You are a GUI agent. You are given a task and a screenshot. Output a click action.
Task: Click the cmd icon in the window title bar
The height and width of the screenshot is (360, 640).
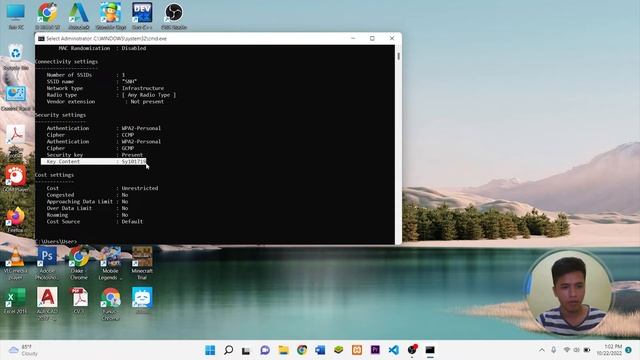(41, 38)
